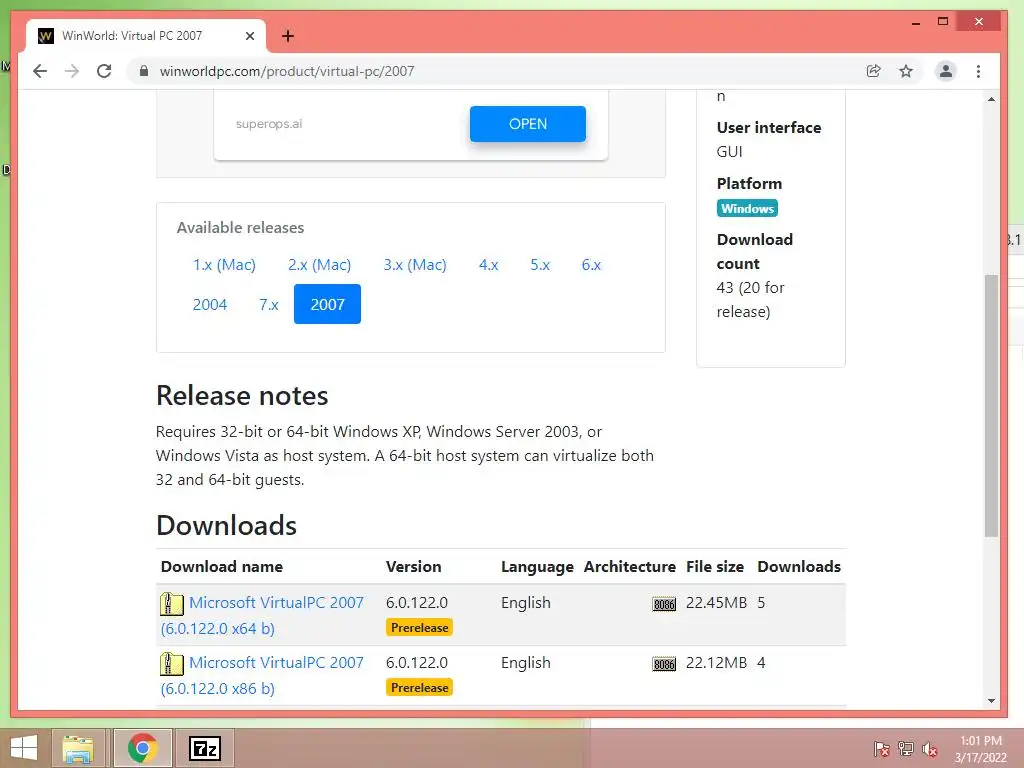1024x768 pixels.
Task: Click the address bar URL
Action: 287,71
